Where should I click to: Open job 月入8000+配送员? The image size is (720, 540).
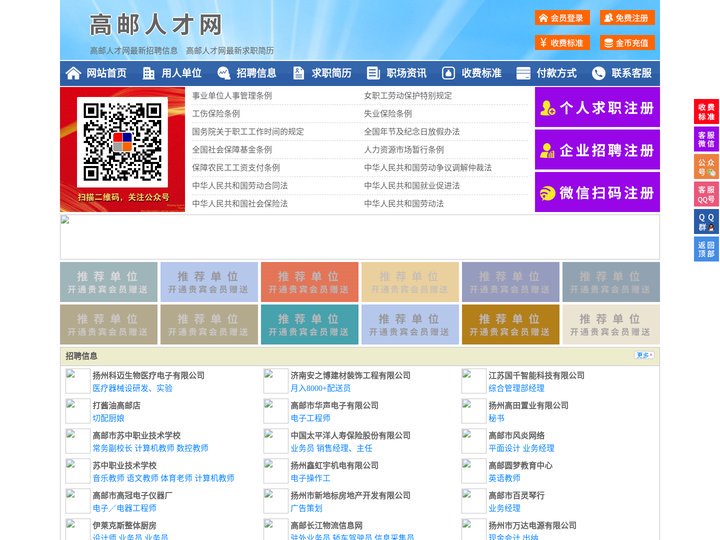tap(321, 388)
